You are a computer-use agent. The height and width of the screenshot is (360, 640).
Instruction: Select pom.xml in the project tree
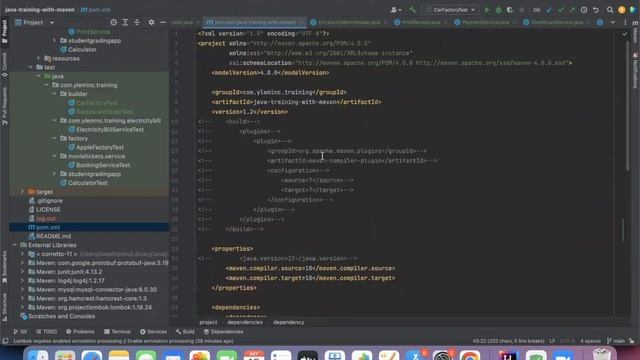click(x=48, y=227)
